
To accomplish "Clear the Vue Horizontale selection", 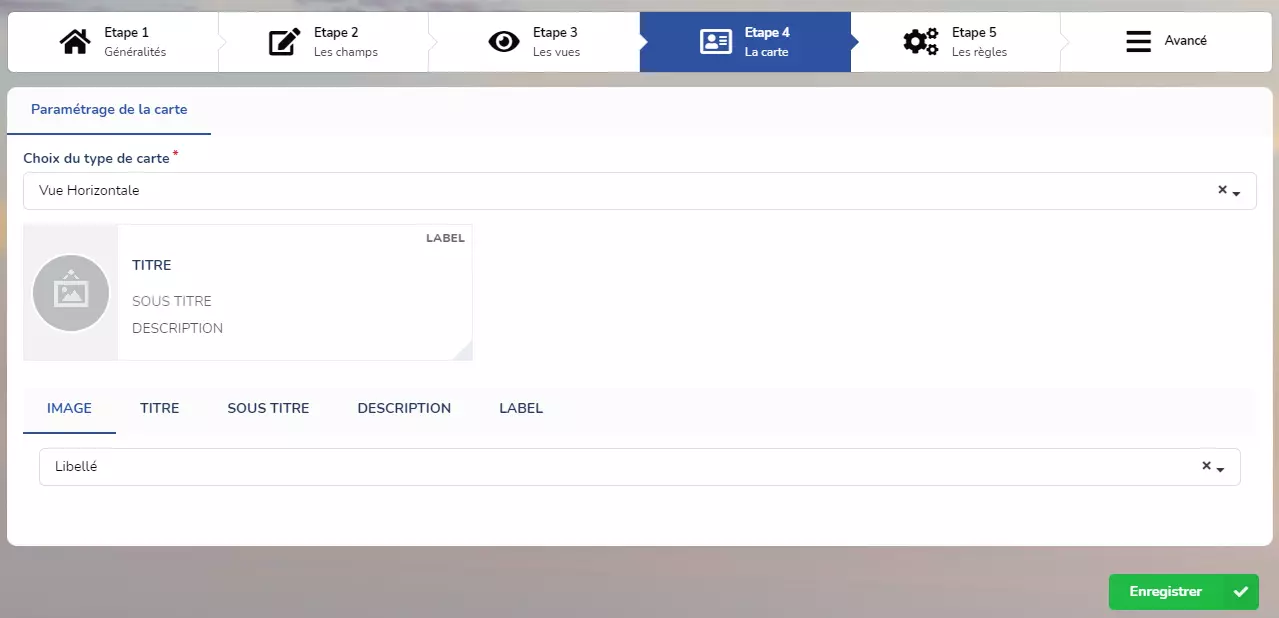I will point(1222,190).
